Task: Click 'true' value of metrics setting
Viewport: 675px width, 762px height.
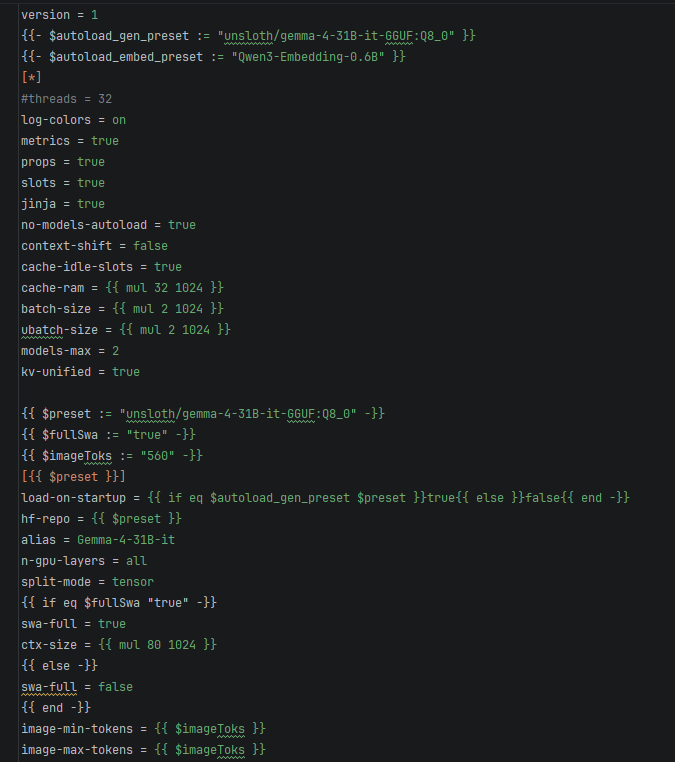Action: click(x=105, y=141)
